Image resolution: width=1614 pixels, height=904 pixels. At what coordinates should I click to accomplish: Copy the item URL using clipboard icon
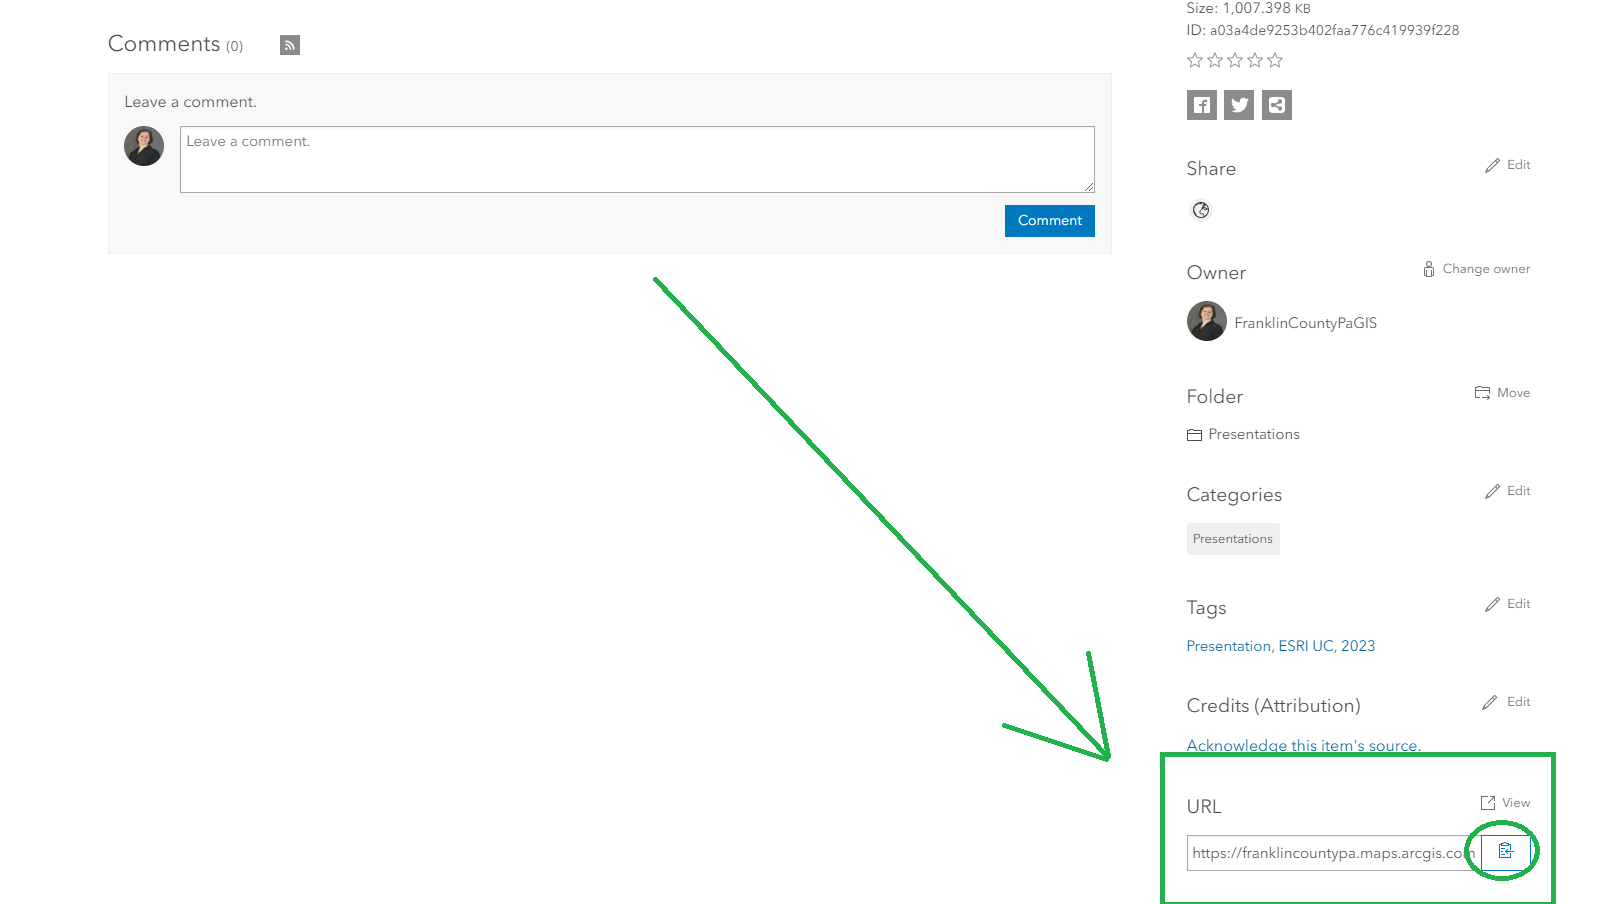[1504, 851]
